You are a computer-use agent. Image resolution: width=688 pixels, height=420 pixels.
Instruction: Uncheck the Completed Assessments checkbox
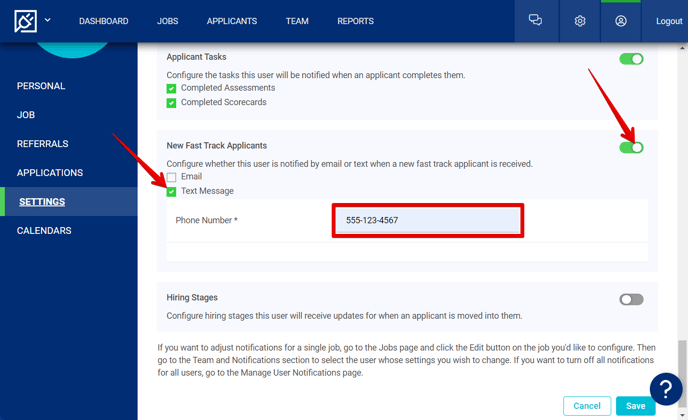[171, 89]
